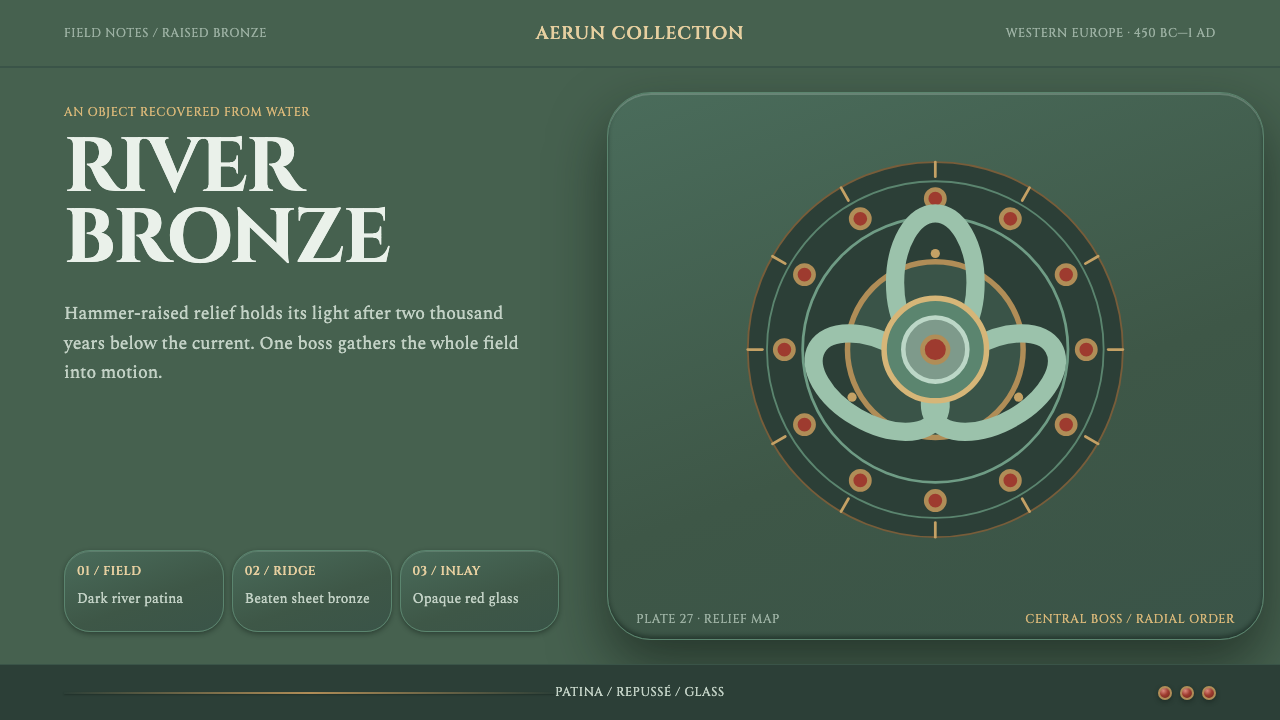This screenshot has width=1280, height=720.
Task: Open the Field Notes / Raised Bronze breadcrumb
Action: click(165, 33)
